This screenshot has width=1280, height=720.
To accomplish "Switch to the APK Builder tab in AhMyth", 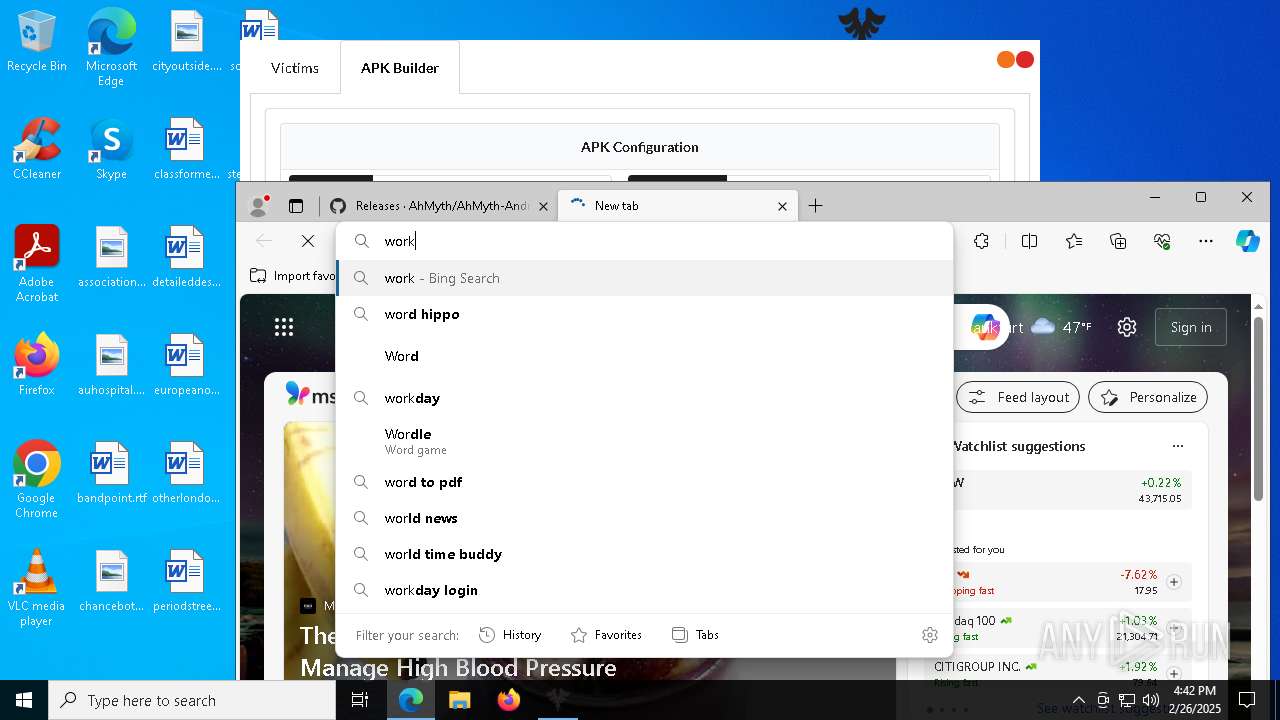I will click(400, 68).
